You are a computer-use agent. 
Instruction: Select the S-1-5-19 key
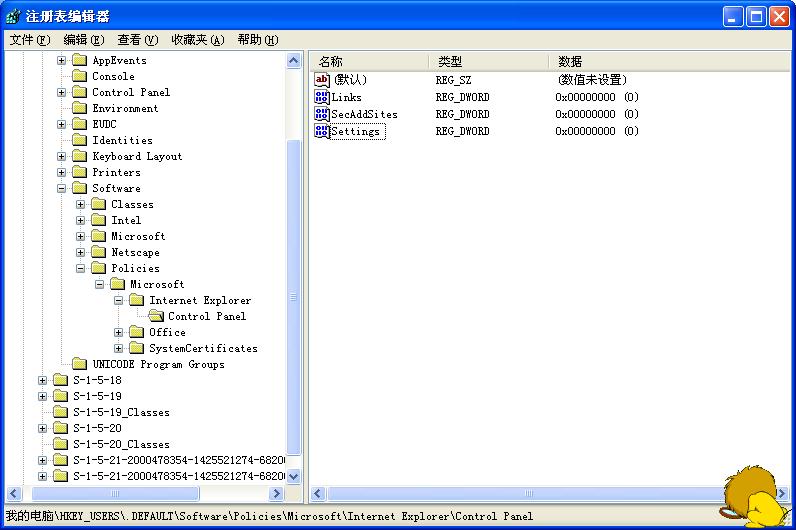tap(97, 396)
